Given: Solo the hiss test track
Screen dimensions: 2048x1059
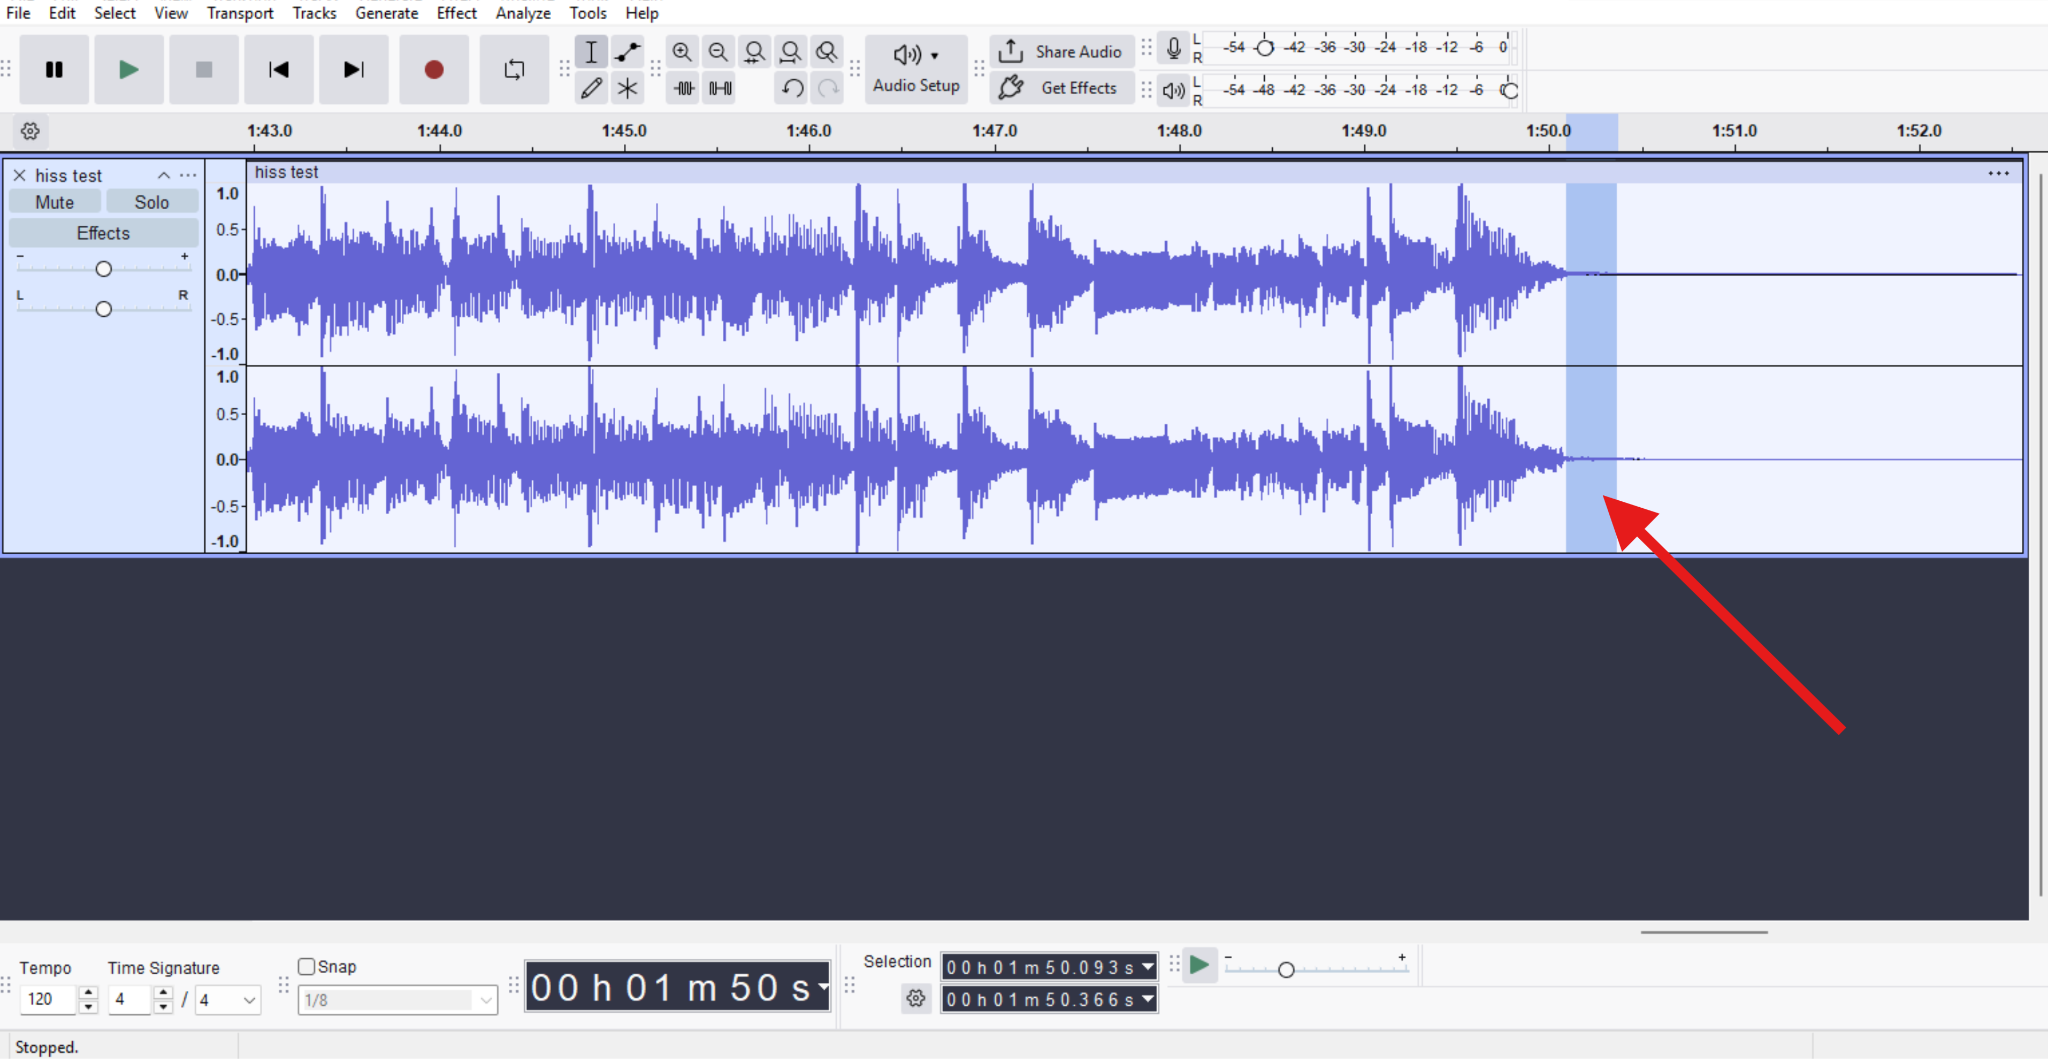Looking at the screenshot, I should pos(151,201).
